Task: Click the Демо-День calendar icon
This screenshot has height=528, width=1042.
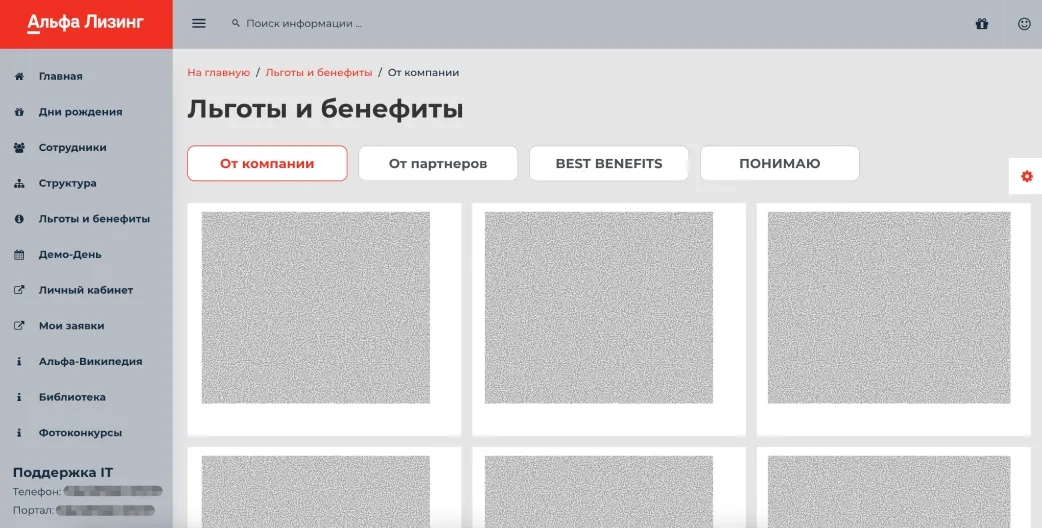Action: 19,255
